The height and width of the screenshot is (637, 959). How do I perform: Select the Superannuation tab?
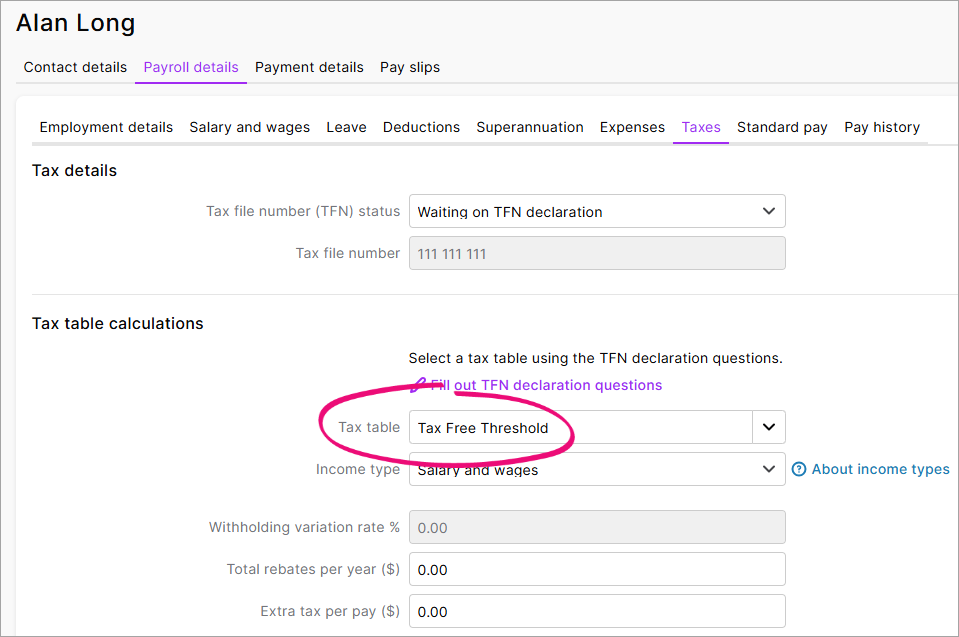point(531,127)
